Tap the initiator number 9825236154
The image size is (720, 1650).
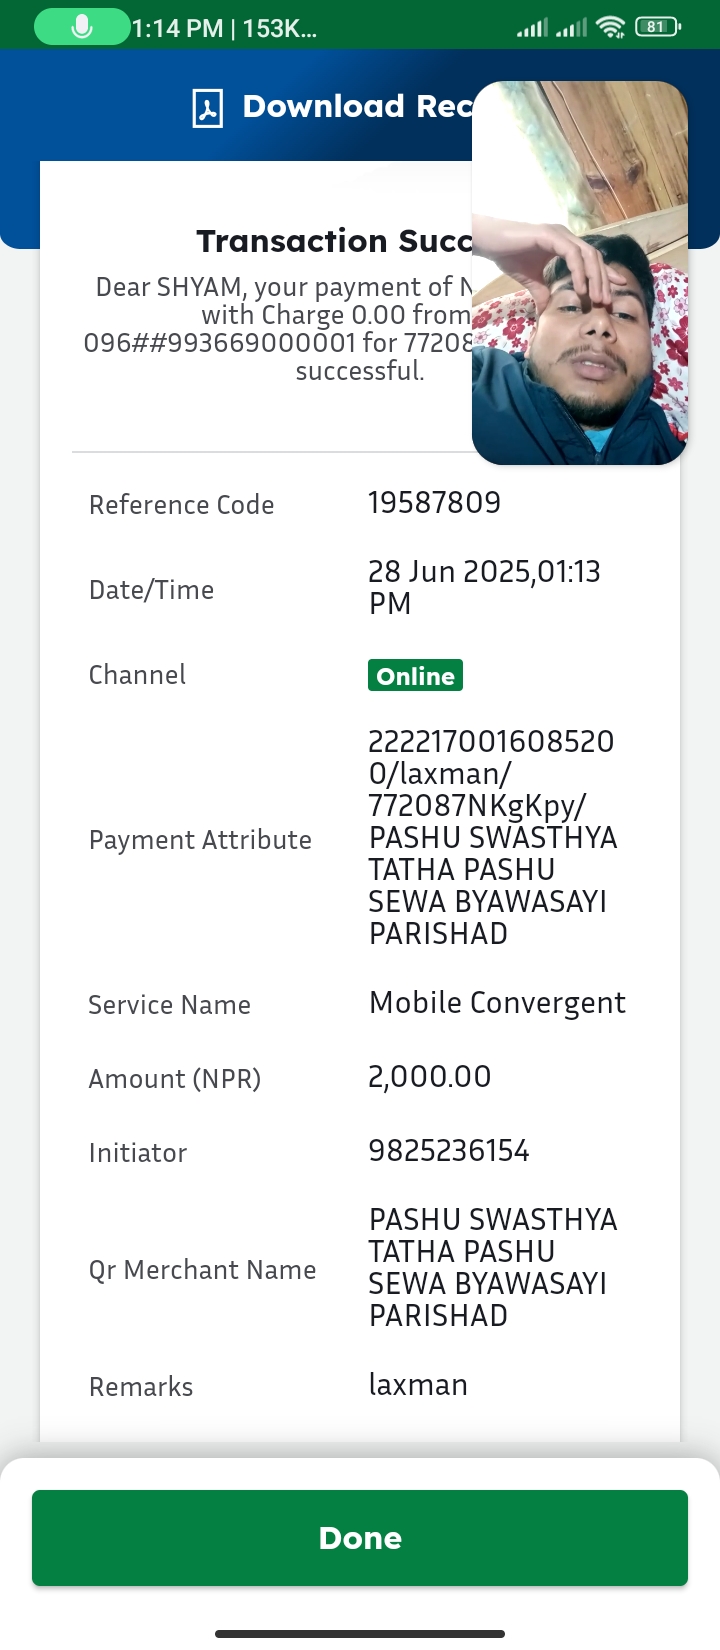[449, 1151]
